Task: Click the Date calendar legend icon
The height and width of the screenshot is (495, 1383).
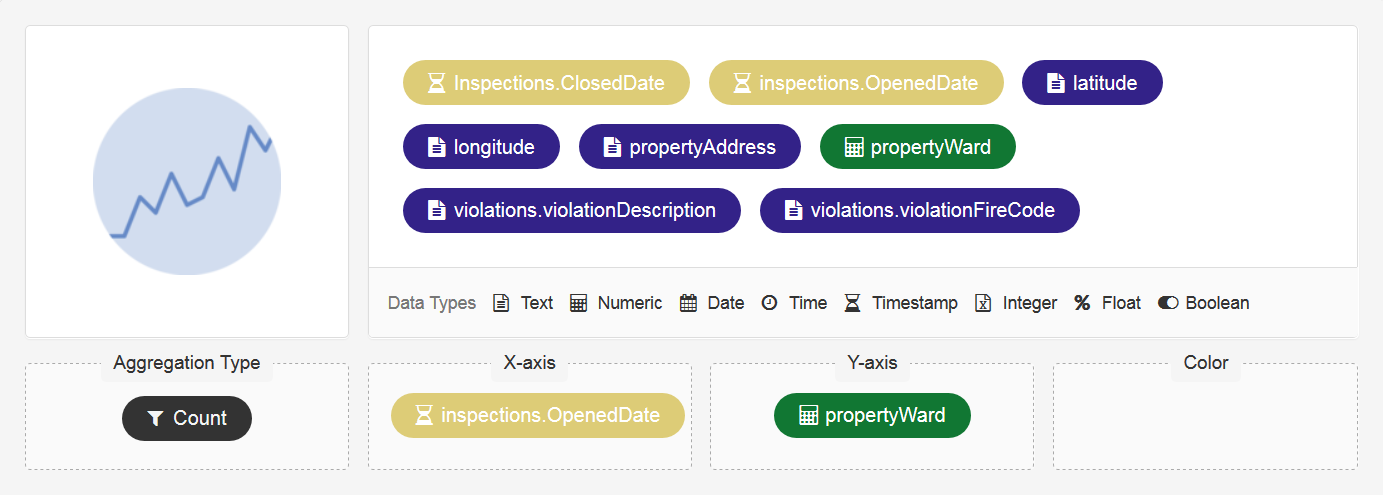Action: (688, 303)
